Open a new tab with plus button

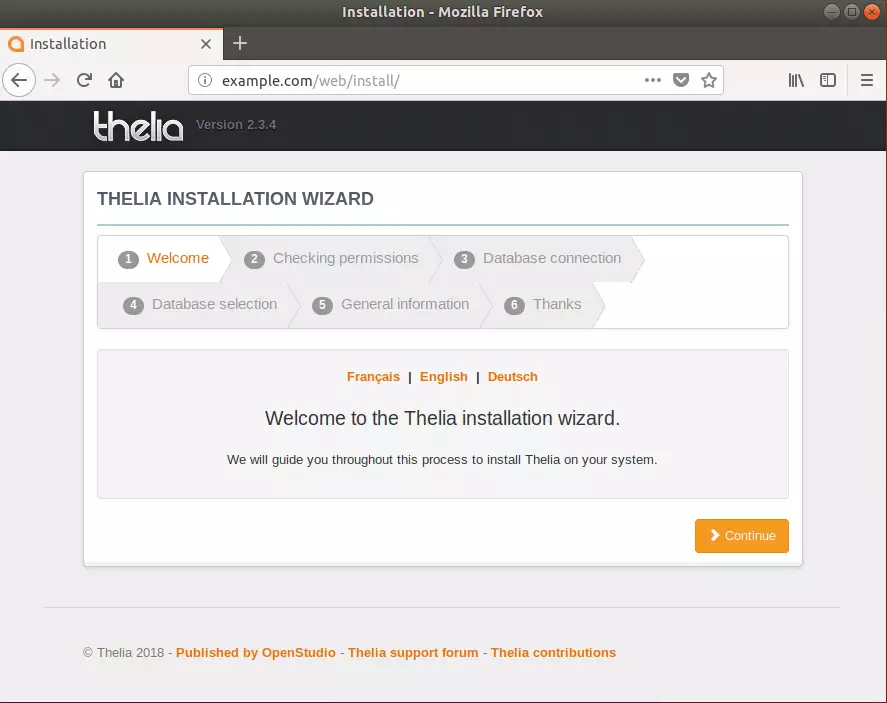pos(240,43)
